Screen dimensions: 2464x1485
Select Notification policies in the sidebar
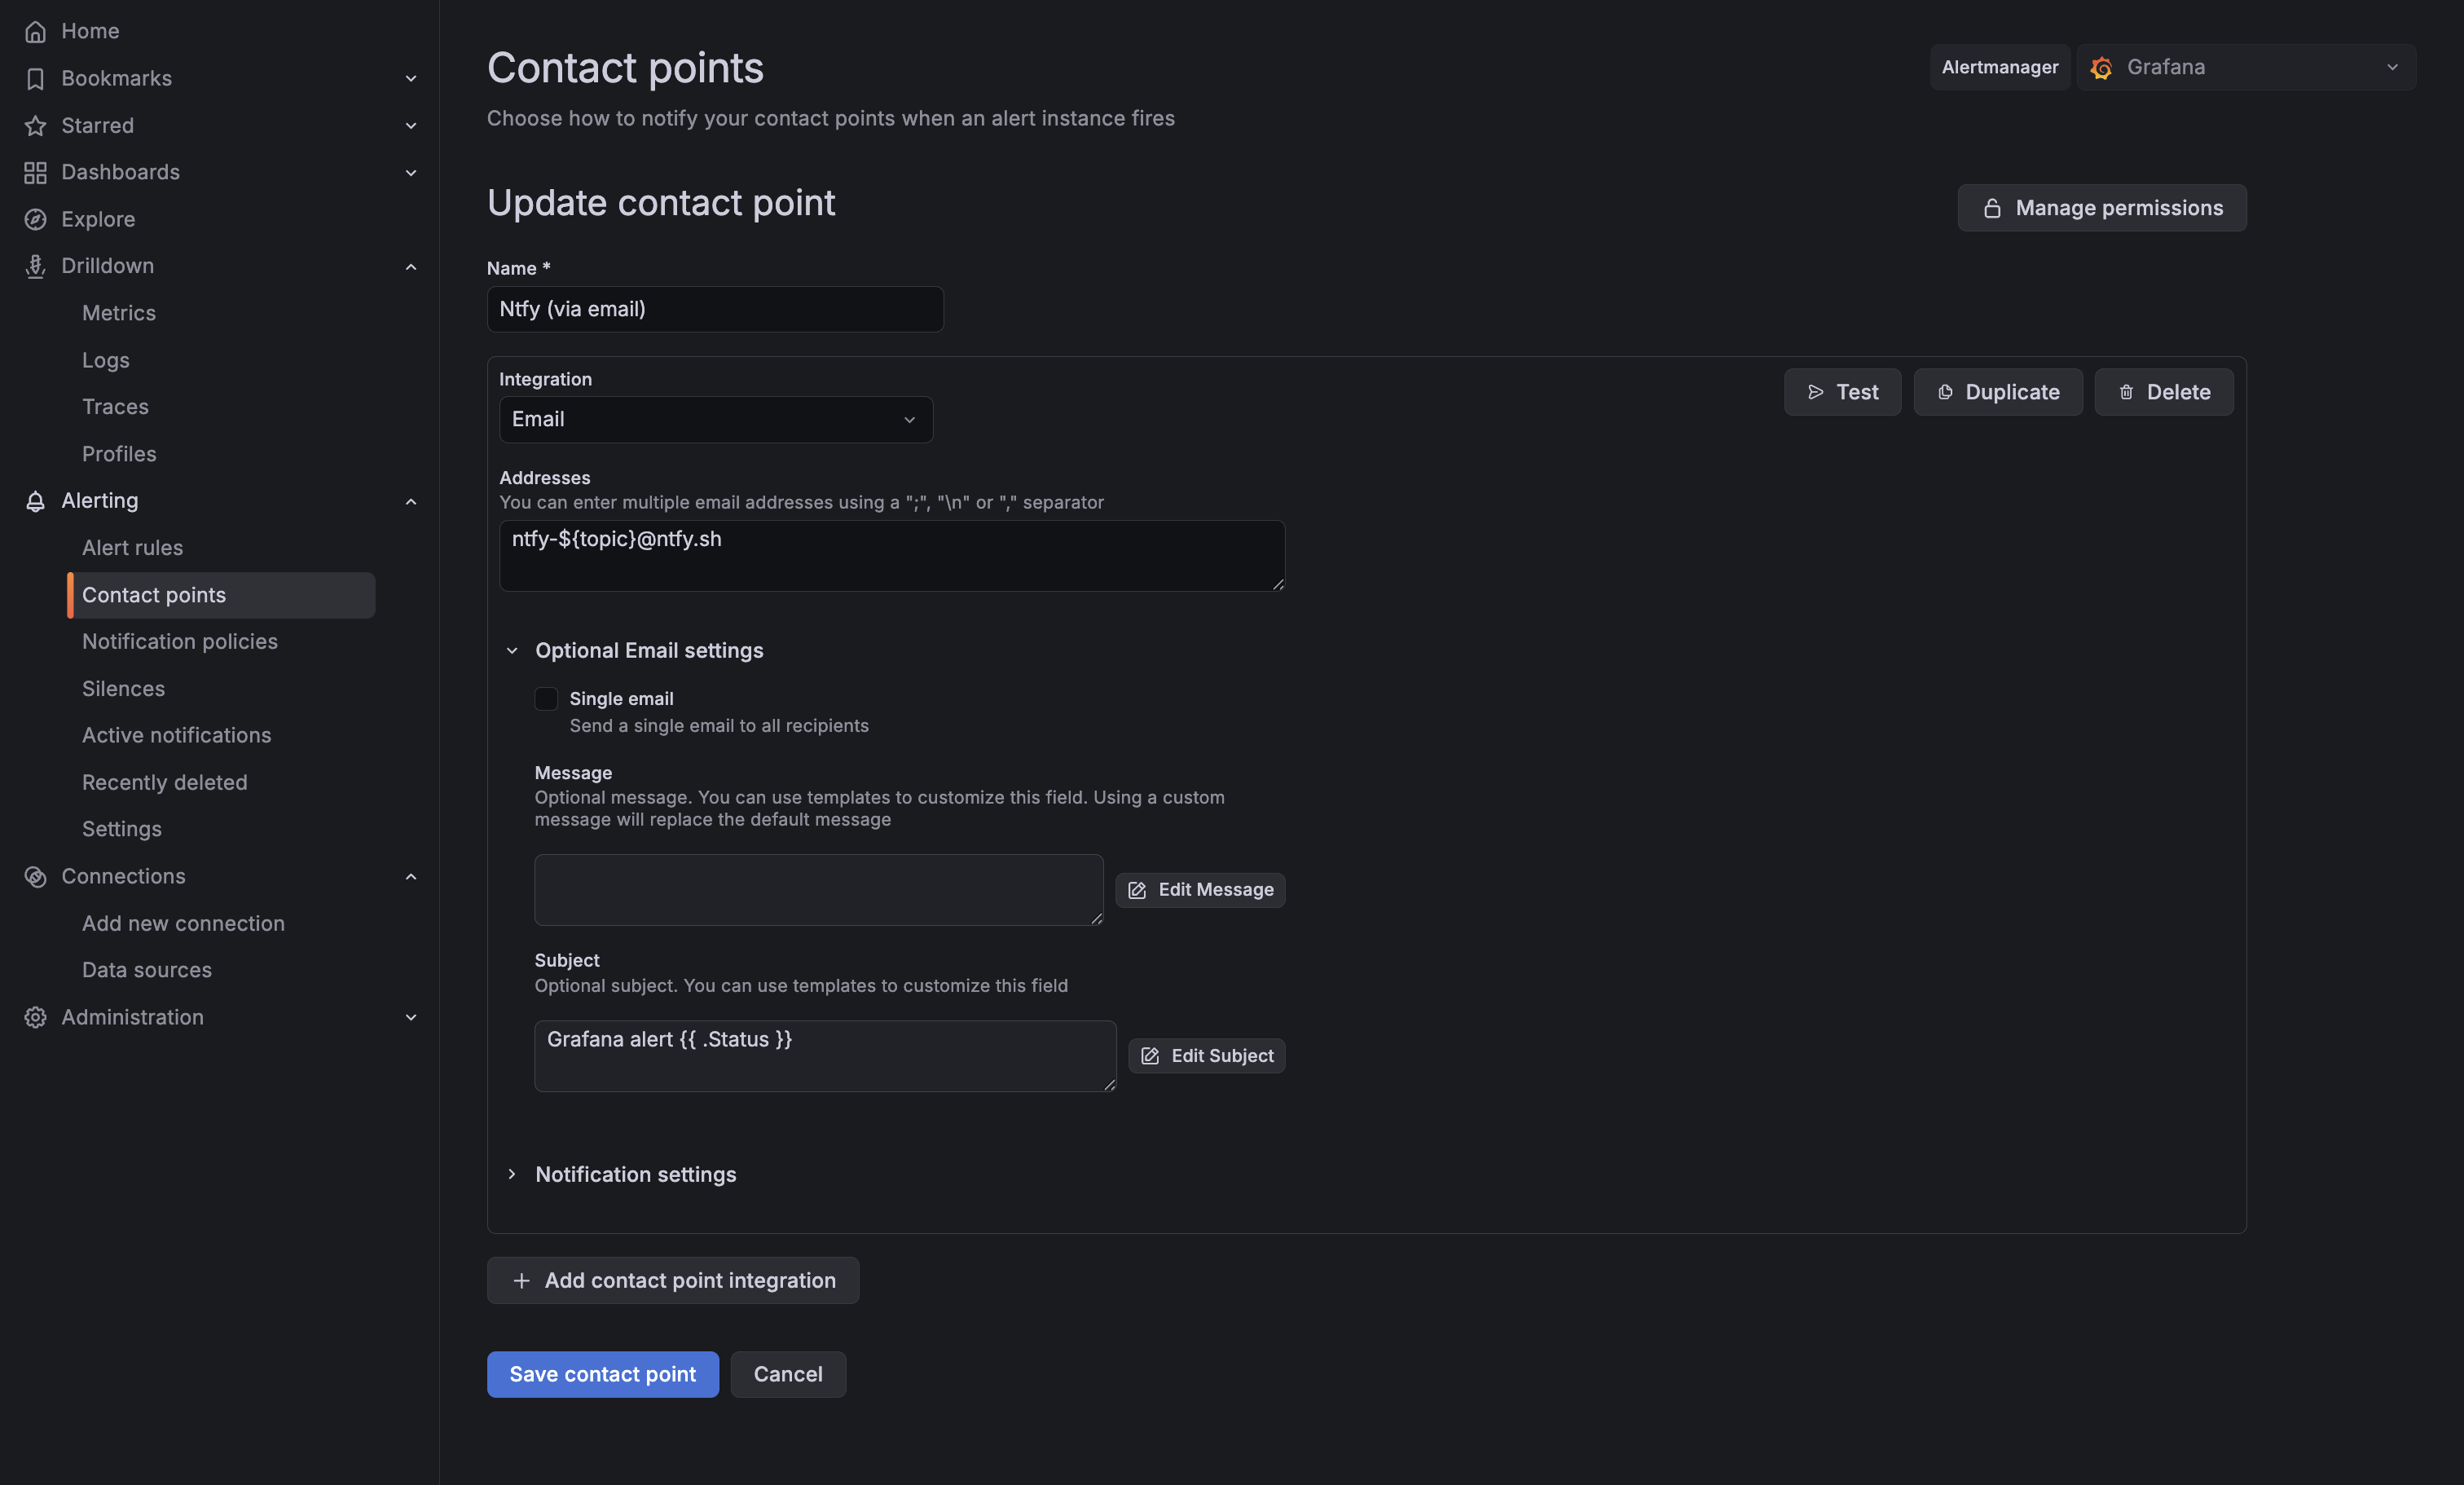(x=180, y=641)
